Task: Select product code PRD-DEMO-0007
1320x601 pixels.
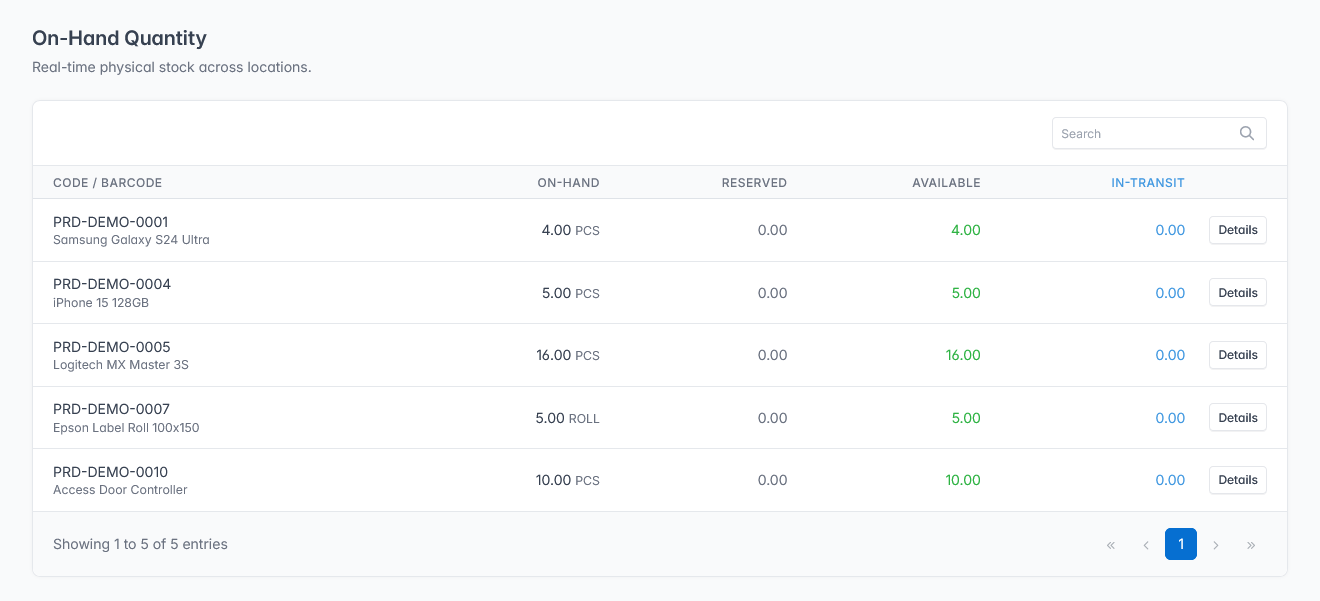Action: pyautogui.click(x=111, y=409)
